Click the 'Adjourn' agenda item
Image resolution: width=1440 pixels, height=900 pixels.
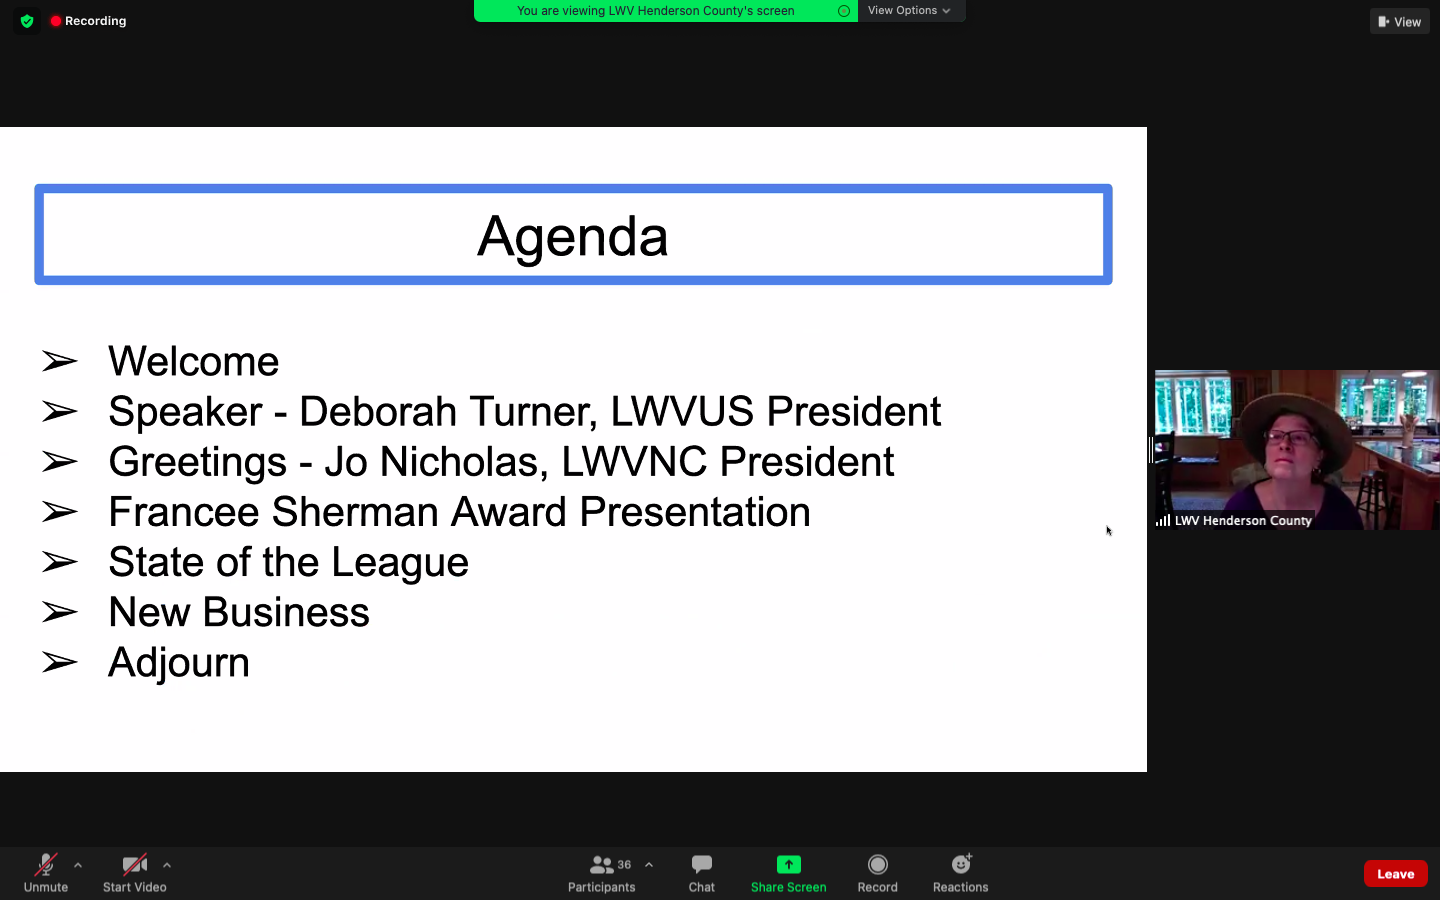click(x=179, y=663)
